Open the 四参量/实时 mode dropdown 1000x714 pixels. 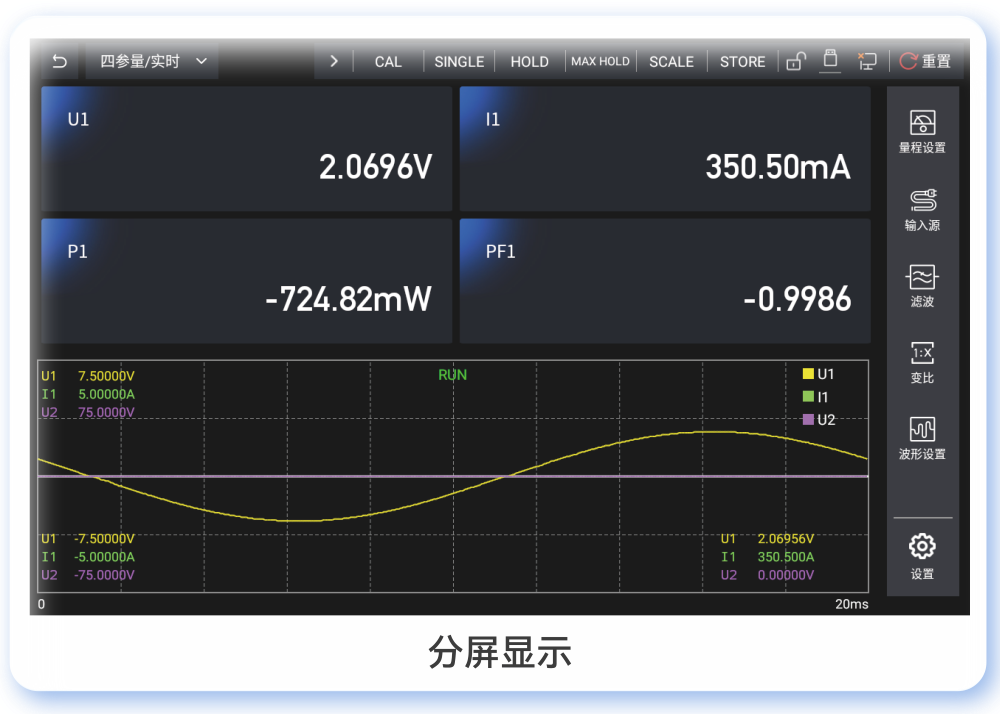[151, 61]
